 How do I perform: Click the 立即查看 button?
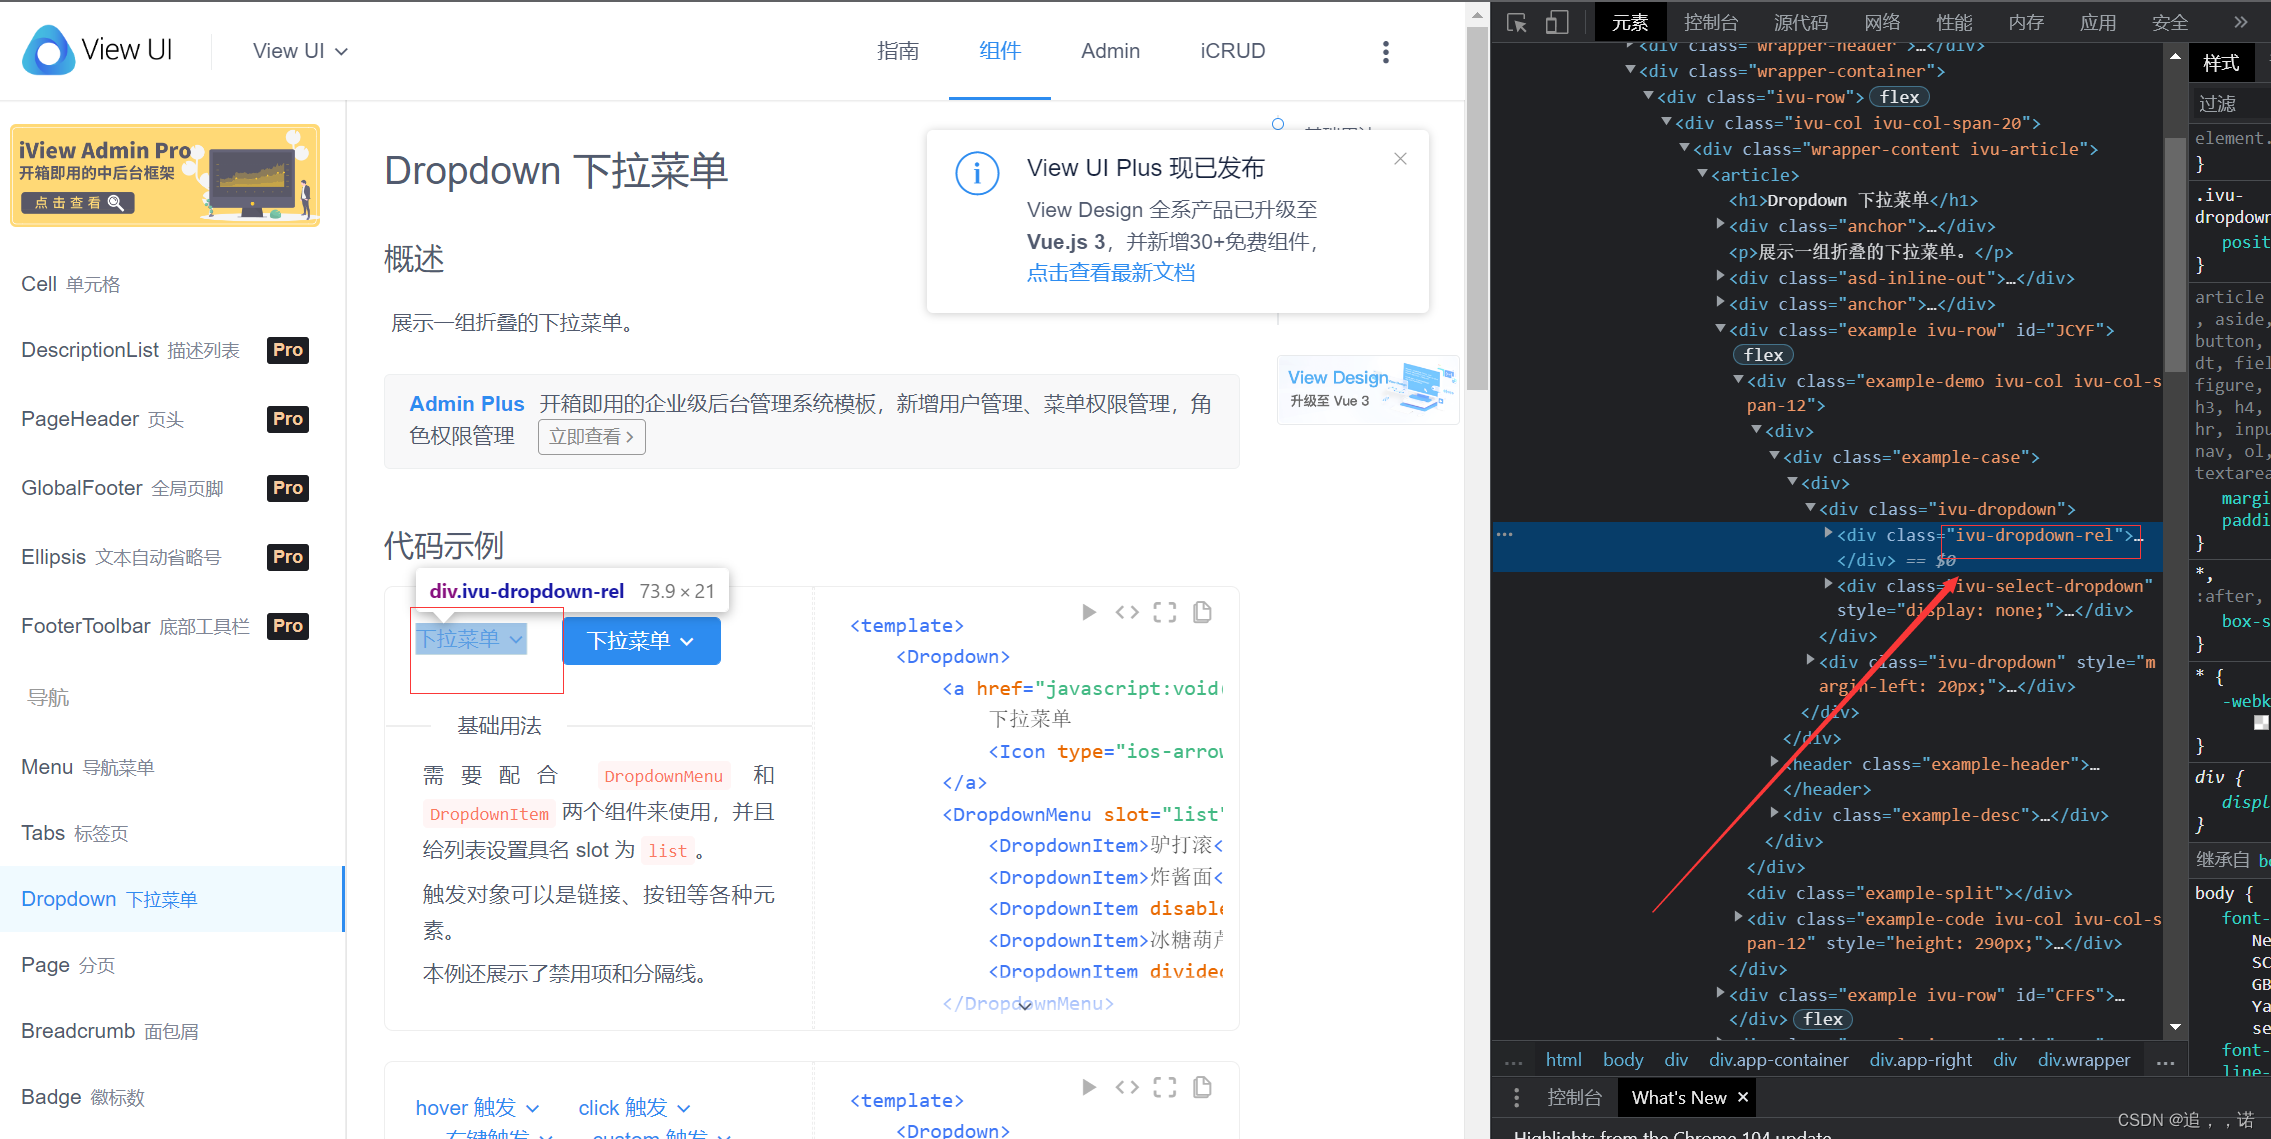point(592,437)
